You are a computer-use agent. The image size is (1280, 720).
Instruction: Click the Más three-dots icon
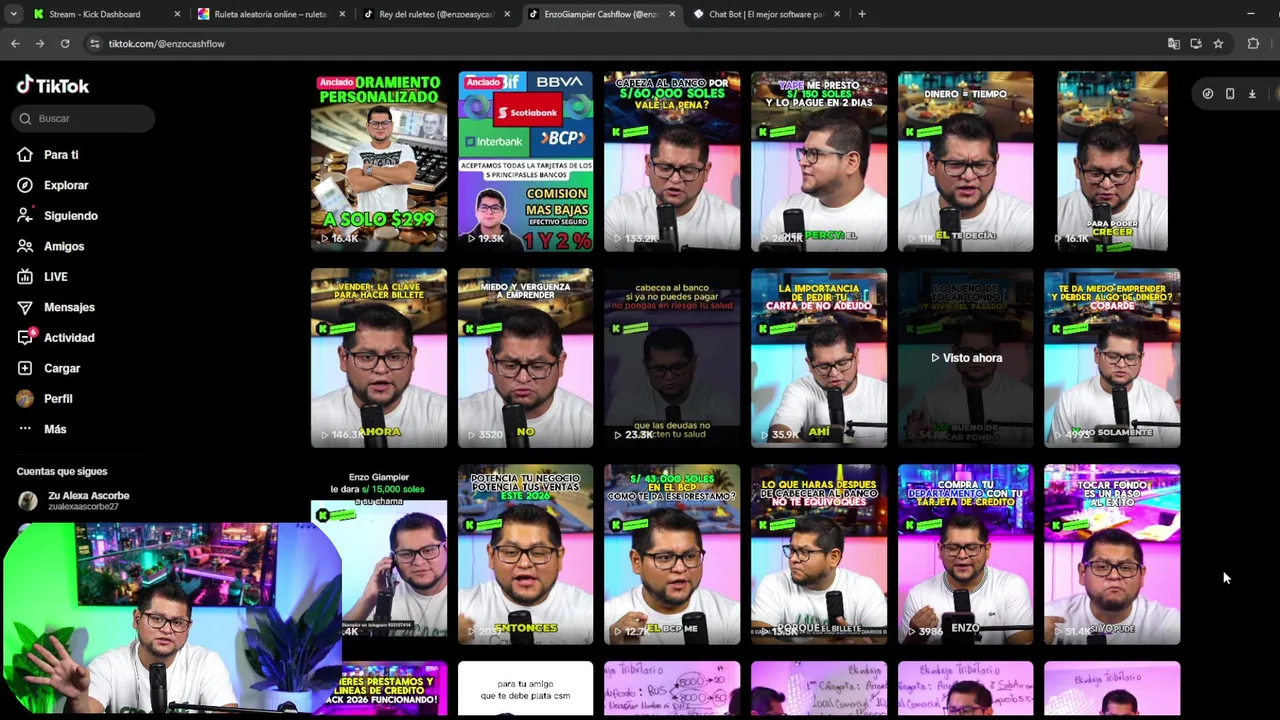[x=25, y=429]
